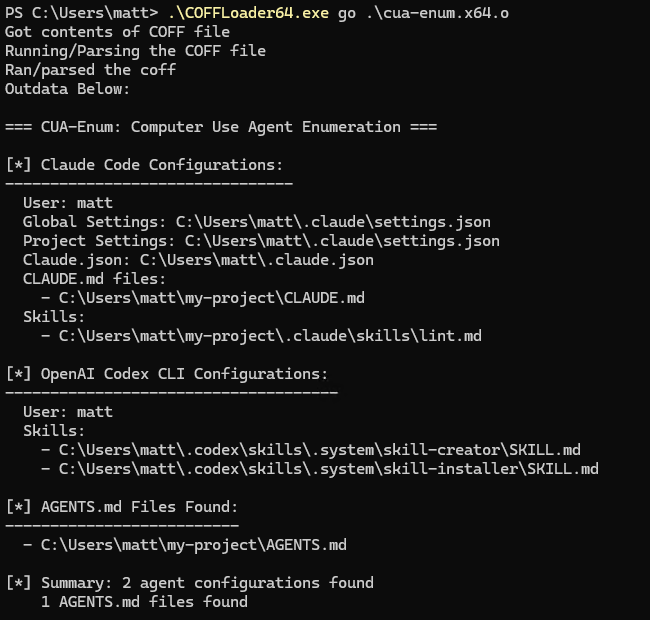Screen dimensions: 650x620
Task: Click the Got contents of COFF file line
Action: click(x=117, y=32)
